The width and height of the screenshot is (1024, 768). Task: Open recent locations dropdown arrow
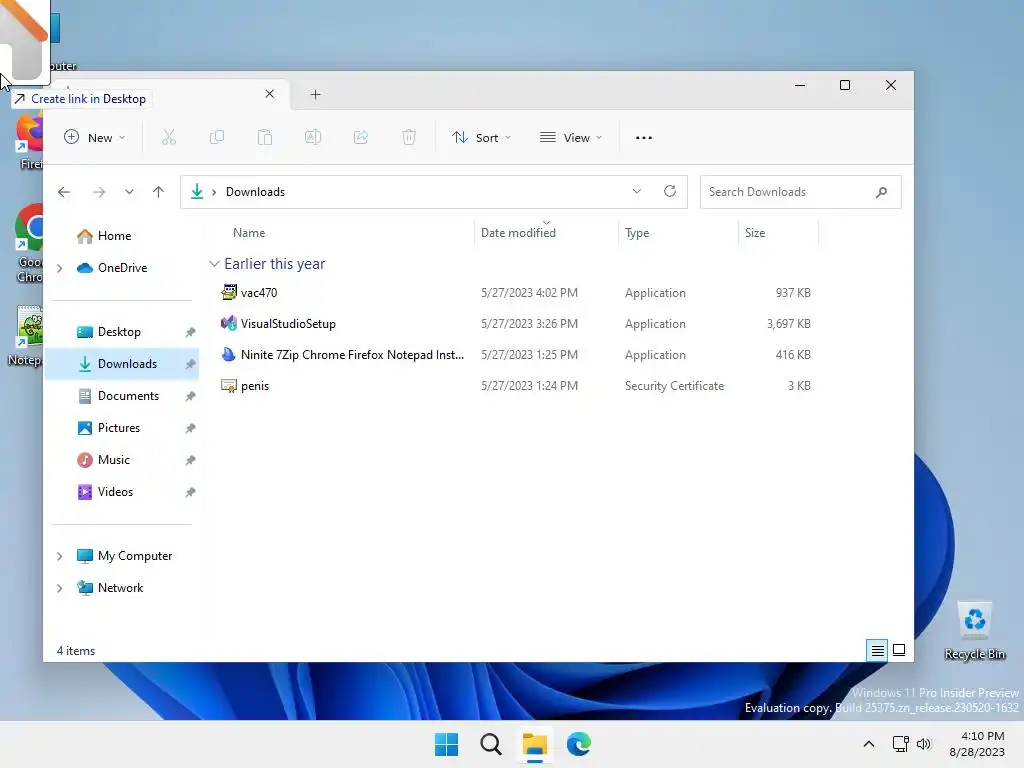(x=129, y=192)
